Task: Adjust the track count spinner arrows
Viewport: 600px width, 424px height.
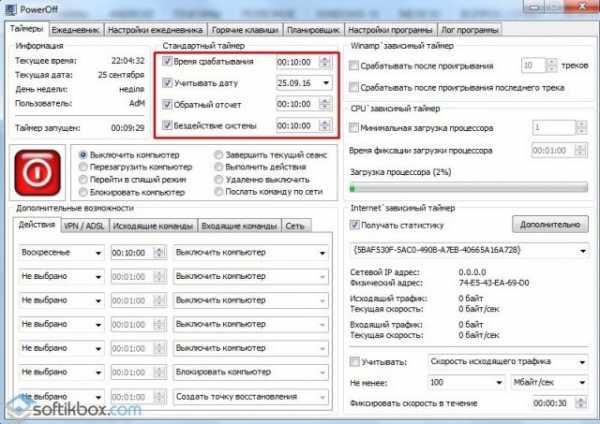Action: [x=552, y=65]
